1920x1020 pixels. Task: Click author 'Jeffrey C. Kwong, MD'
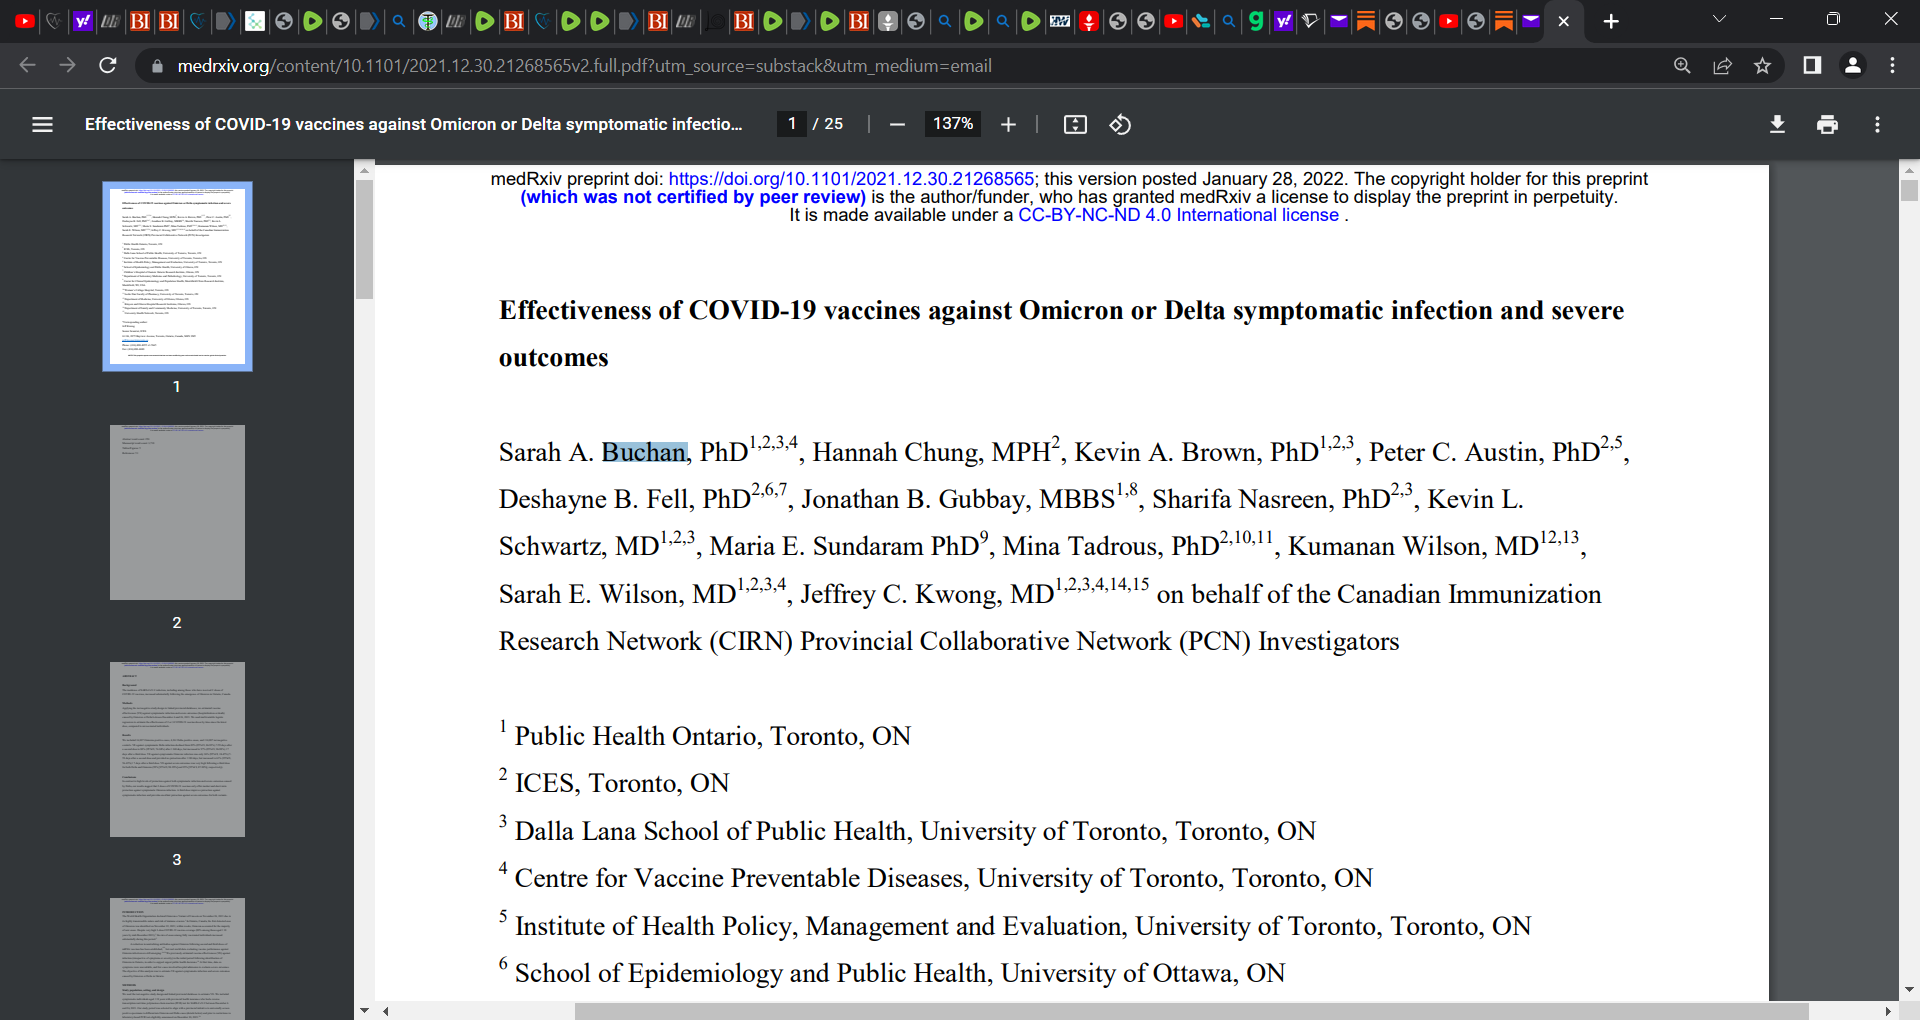[927, 595]
